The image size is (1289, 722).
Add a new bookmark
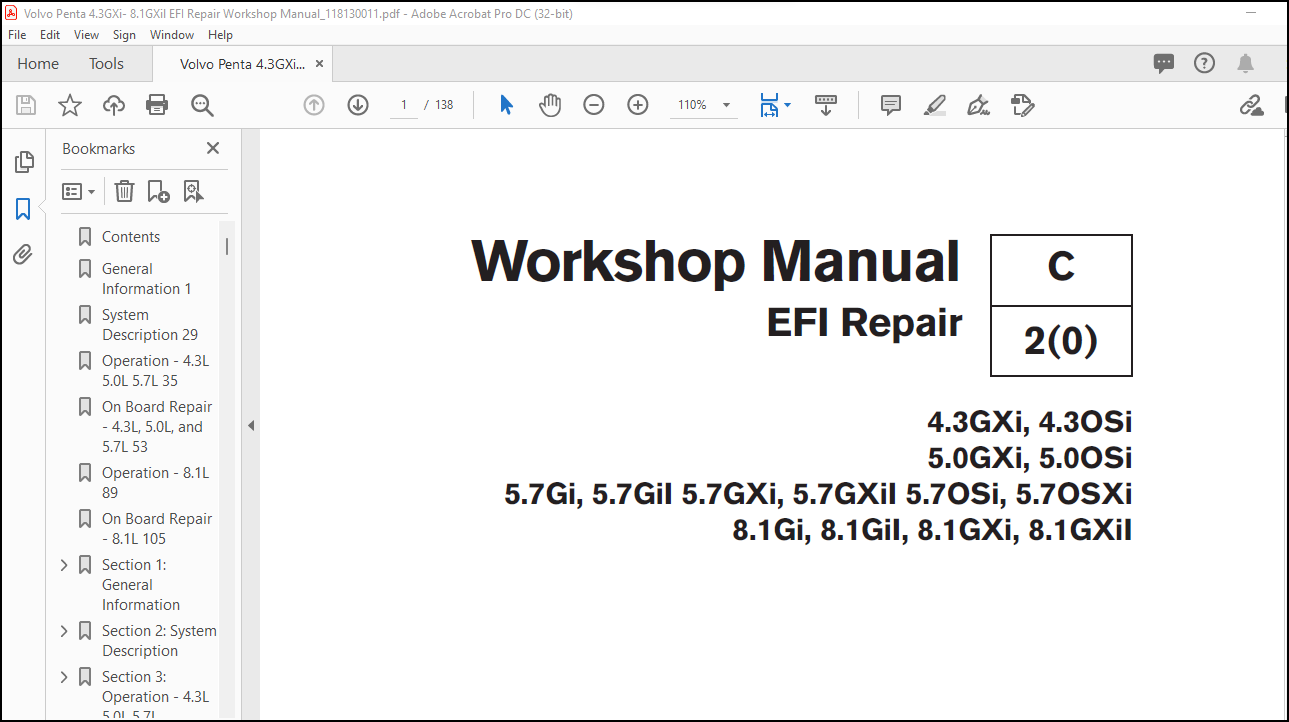tap(158, 191)
